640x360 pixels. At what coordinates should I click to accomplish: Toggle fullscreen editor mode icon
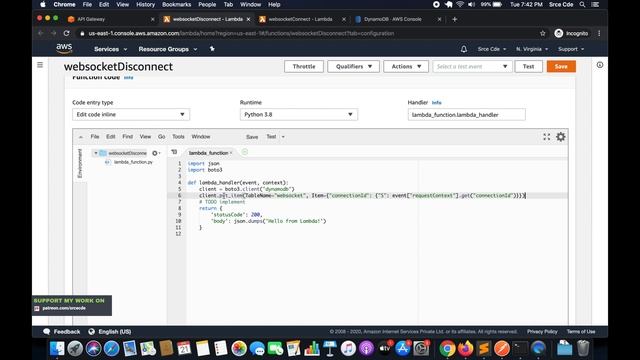tap(547, 137)
